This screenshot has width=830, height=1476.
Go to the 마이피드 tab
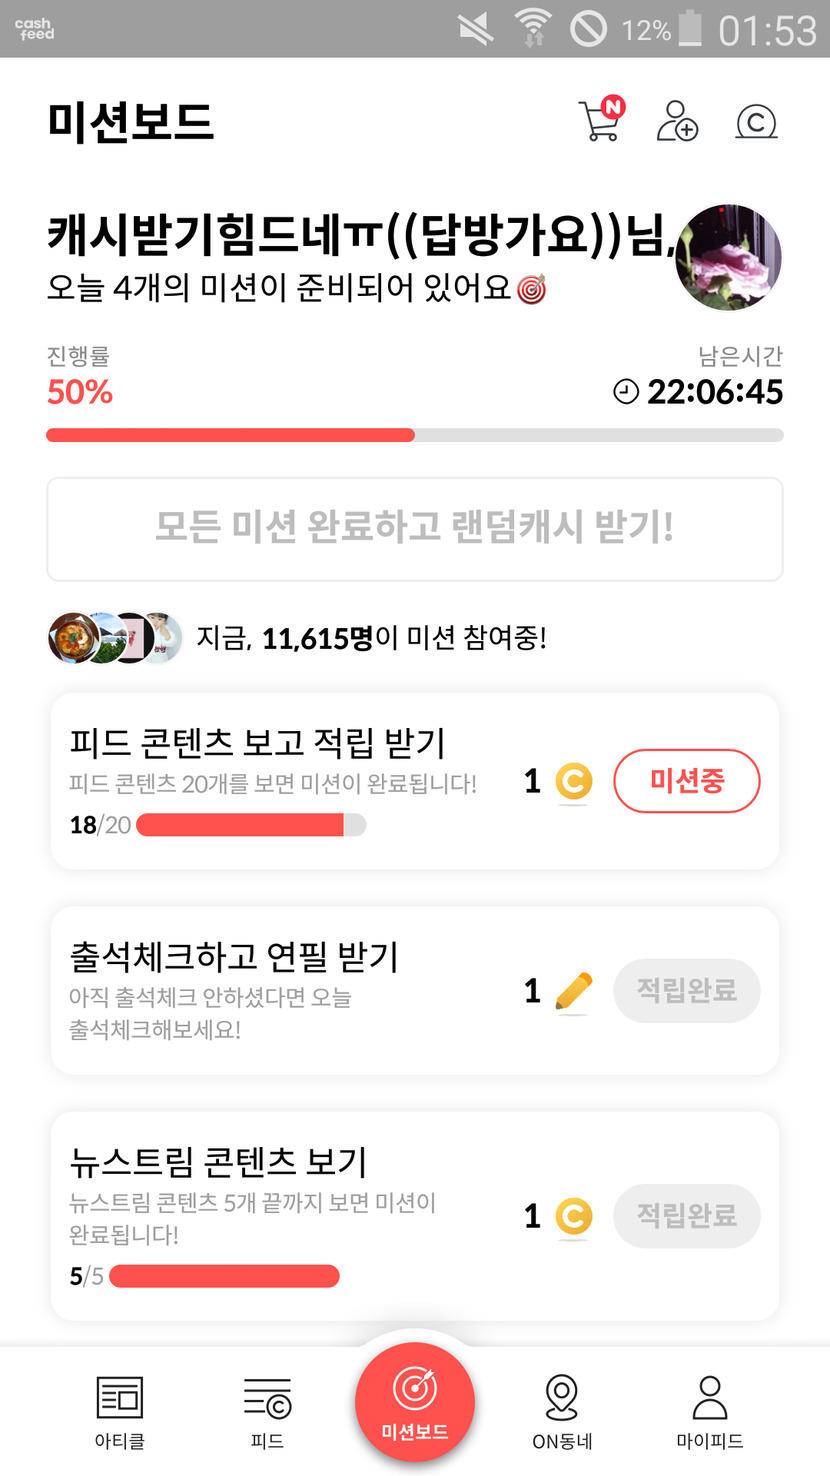pyautogui.click(x=709, y=1412)
